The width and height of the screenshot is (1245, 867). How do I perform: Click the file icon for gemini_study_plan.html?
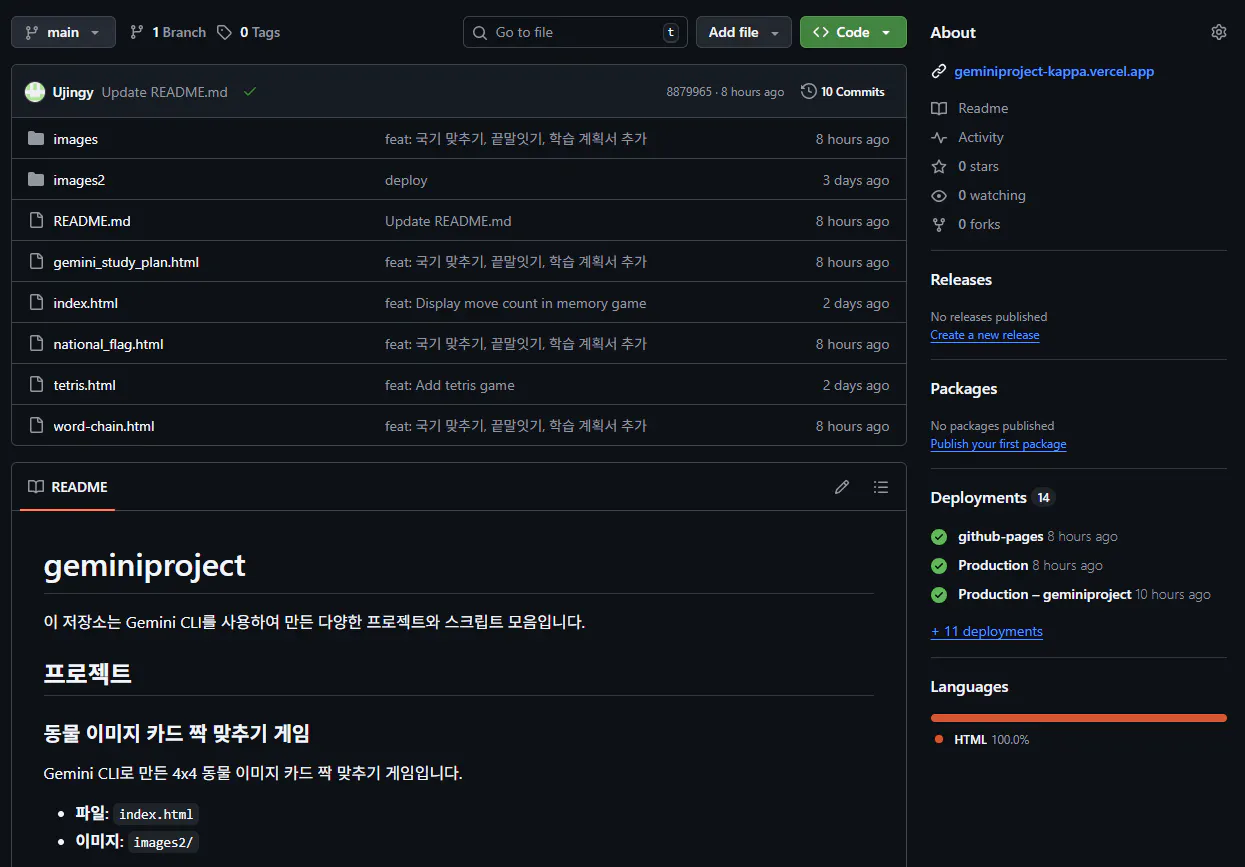pos(36,262)
